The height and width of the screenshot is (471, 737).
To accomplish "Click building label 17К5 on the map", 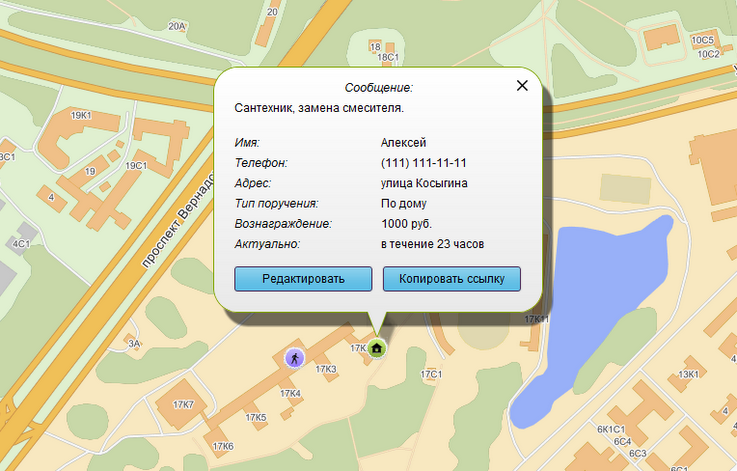I will click(x=256, y=417).
